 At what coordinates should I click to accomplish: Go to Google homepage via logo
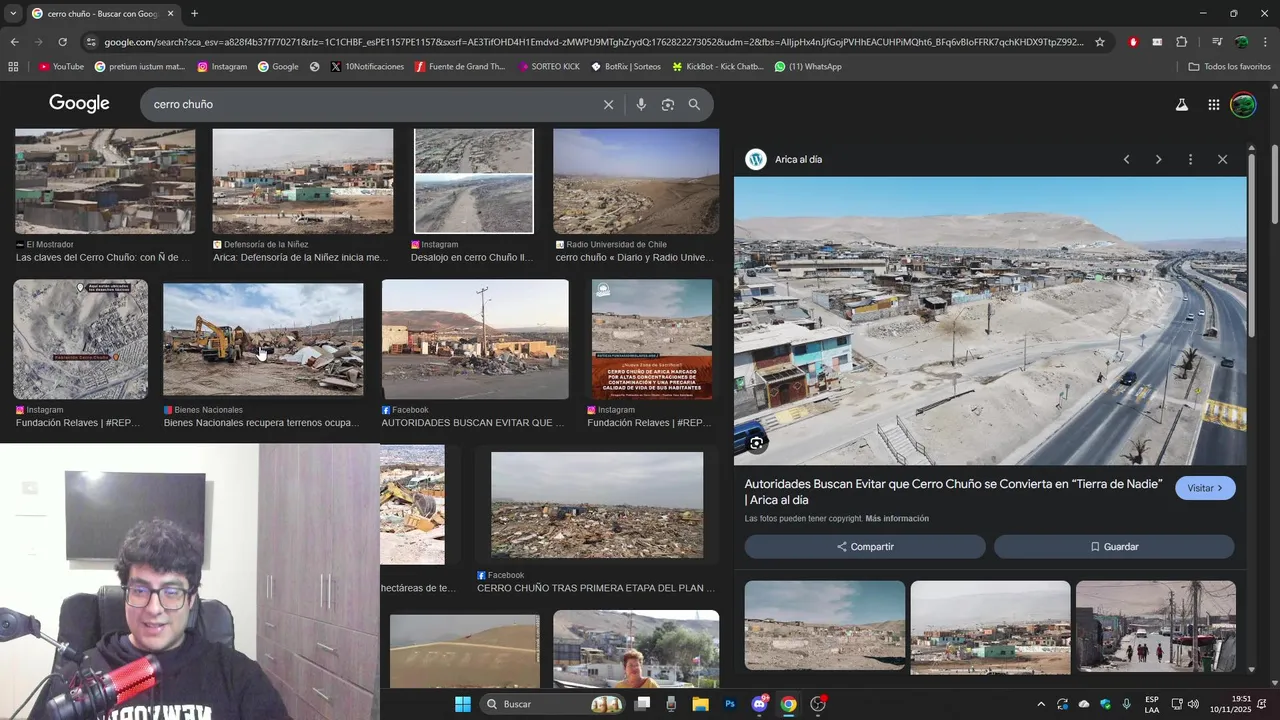click(x=79, y=104)
